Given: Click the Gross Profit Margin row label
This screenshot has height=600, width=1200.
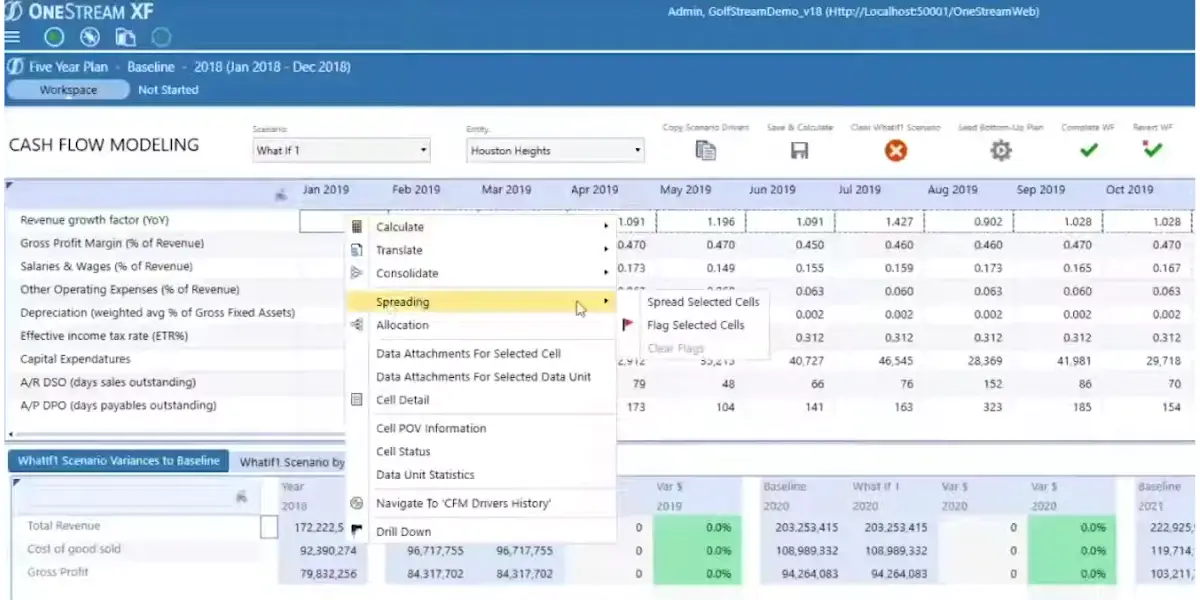Looking at the screenshot, I should (112, 243).
